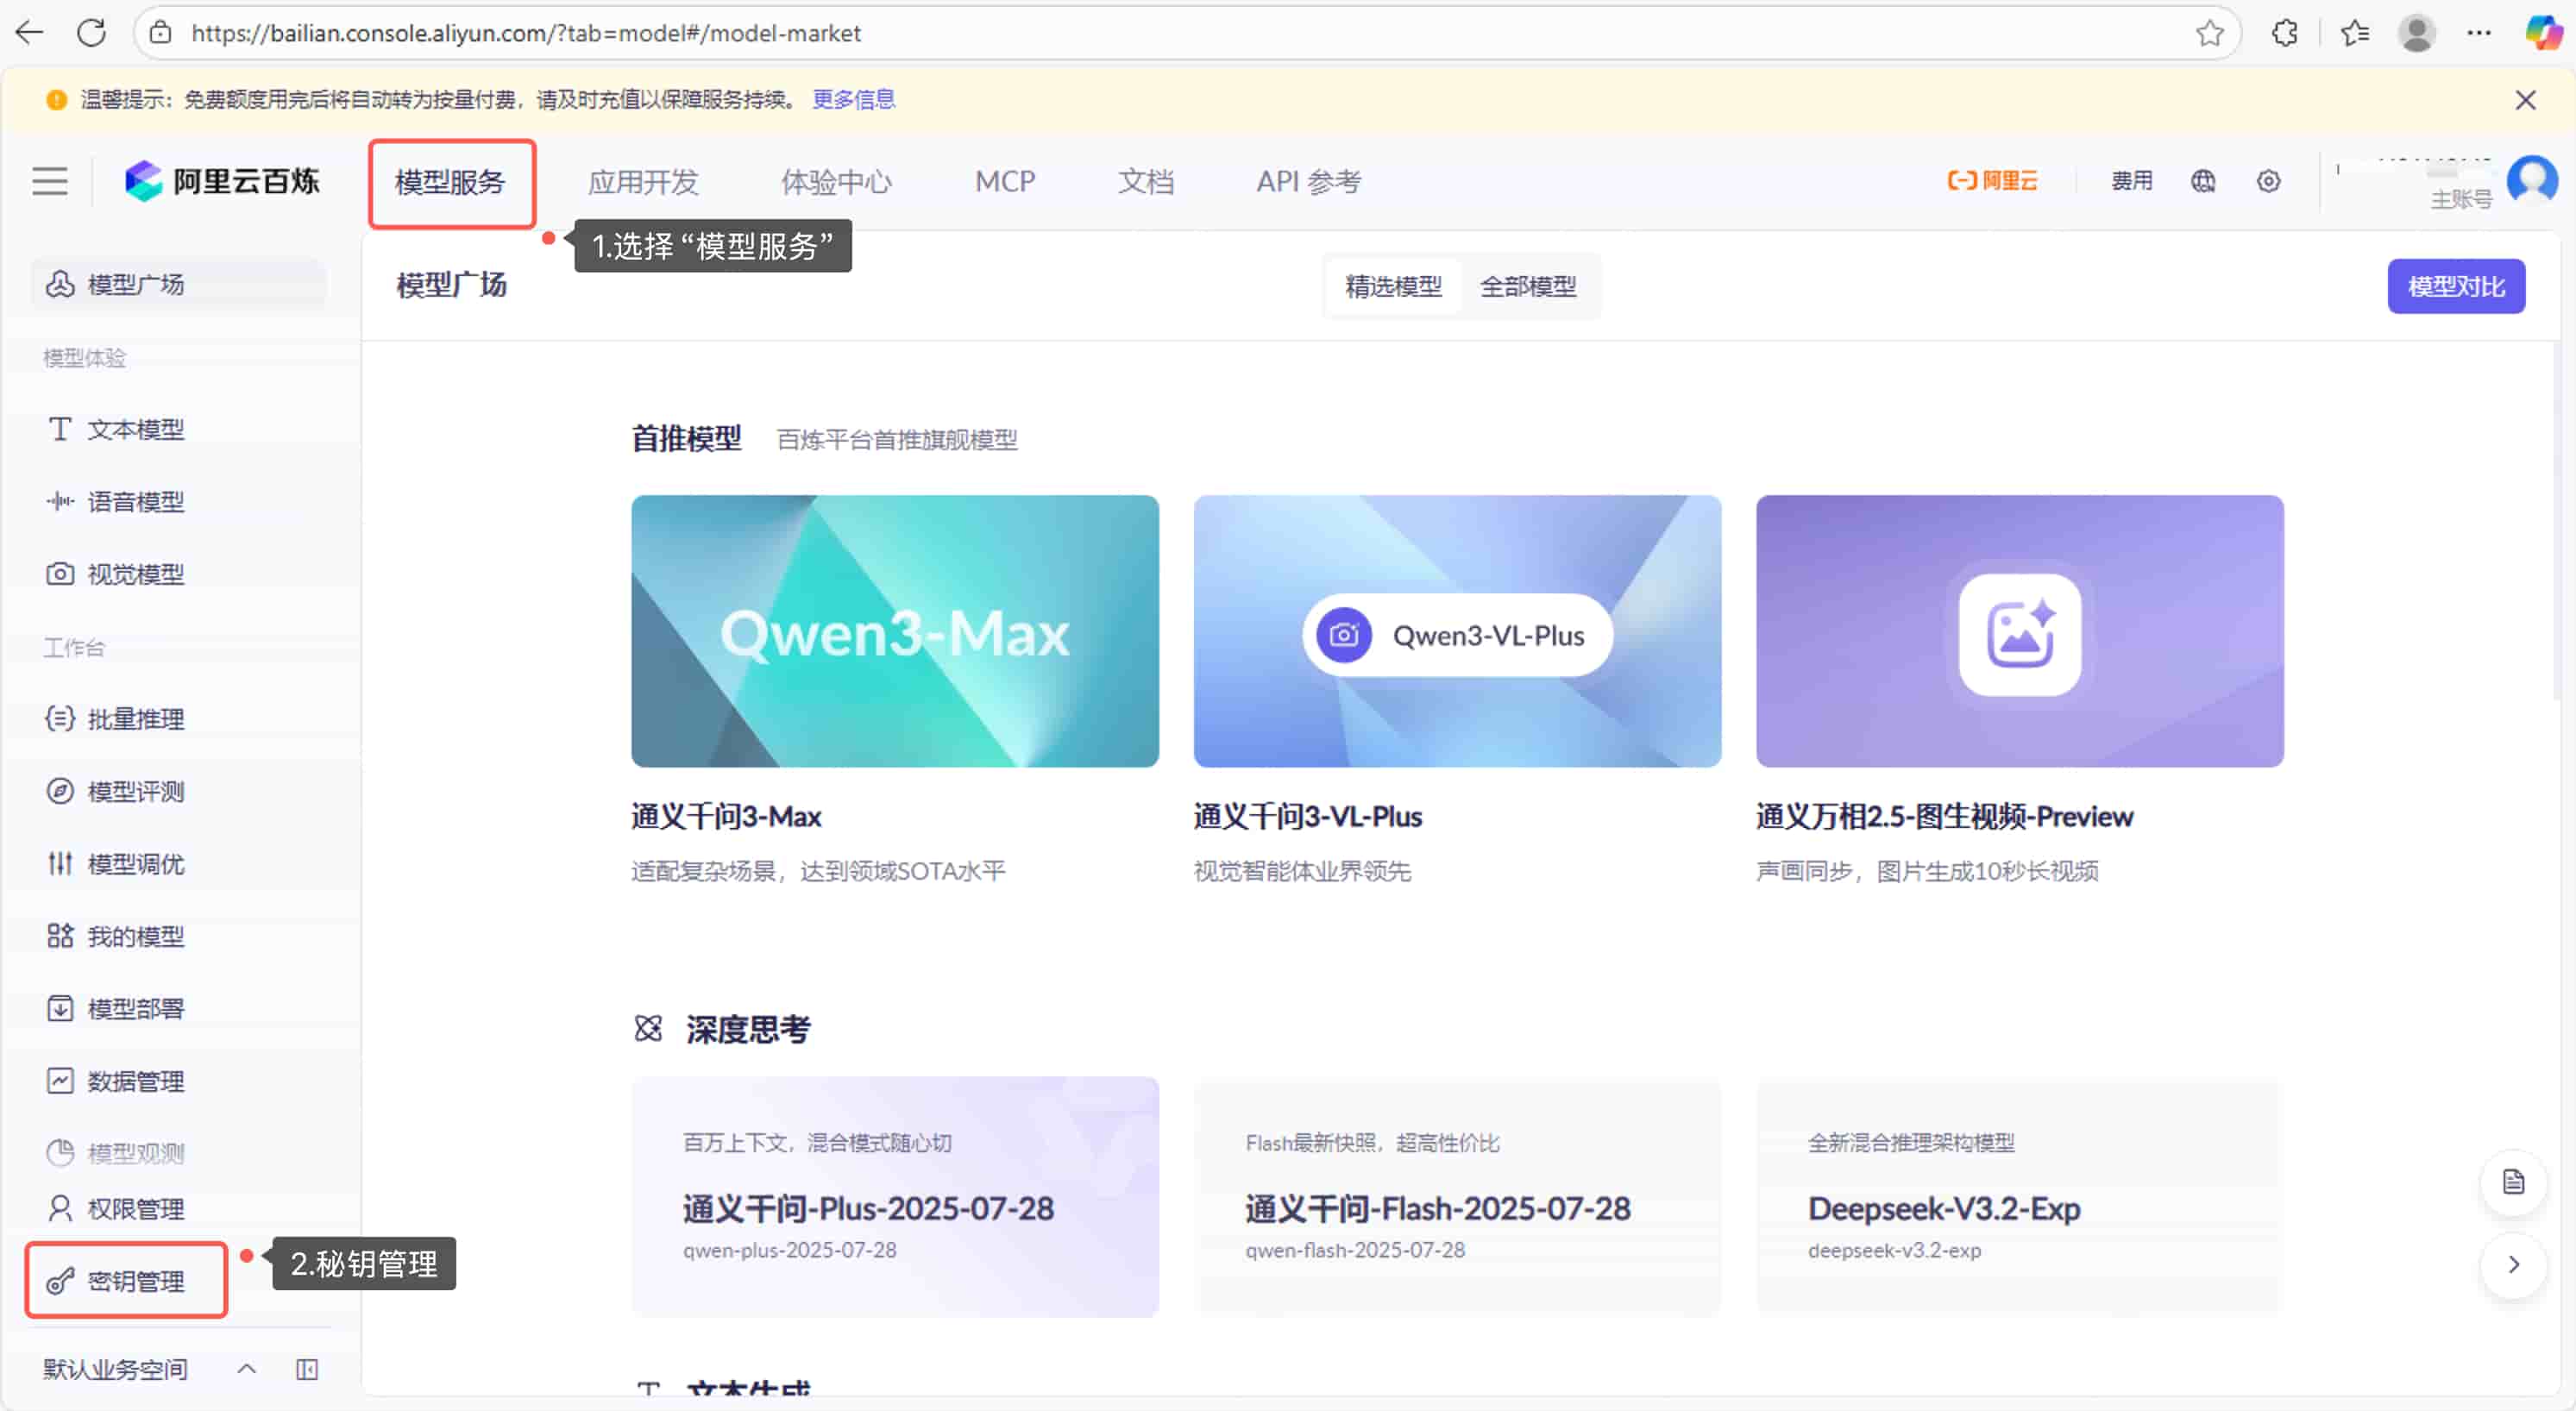Switch model list to 全部模型

(x=1528, y=286)
